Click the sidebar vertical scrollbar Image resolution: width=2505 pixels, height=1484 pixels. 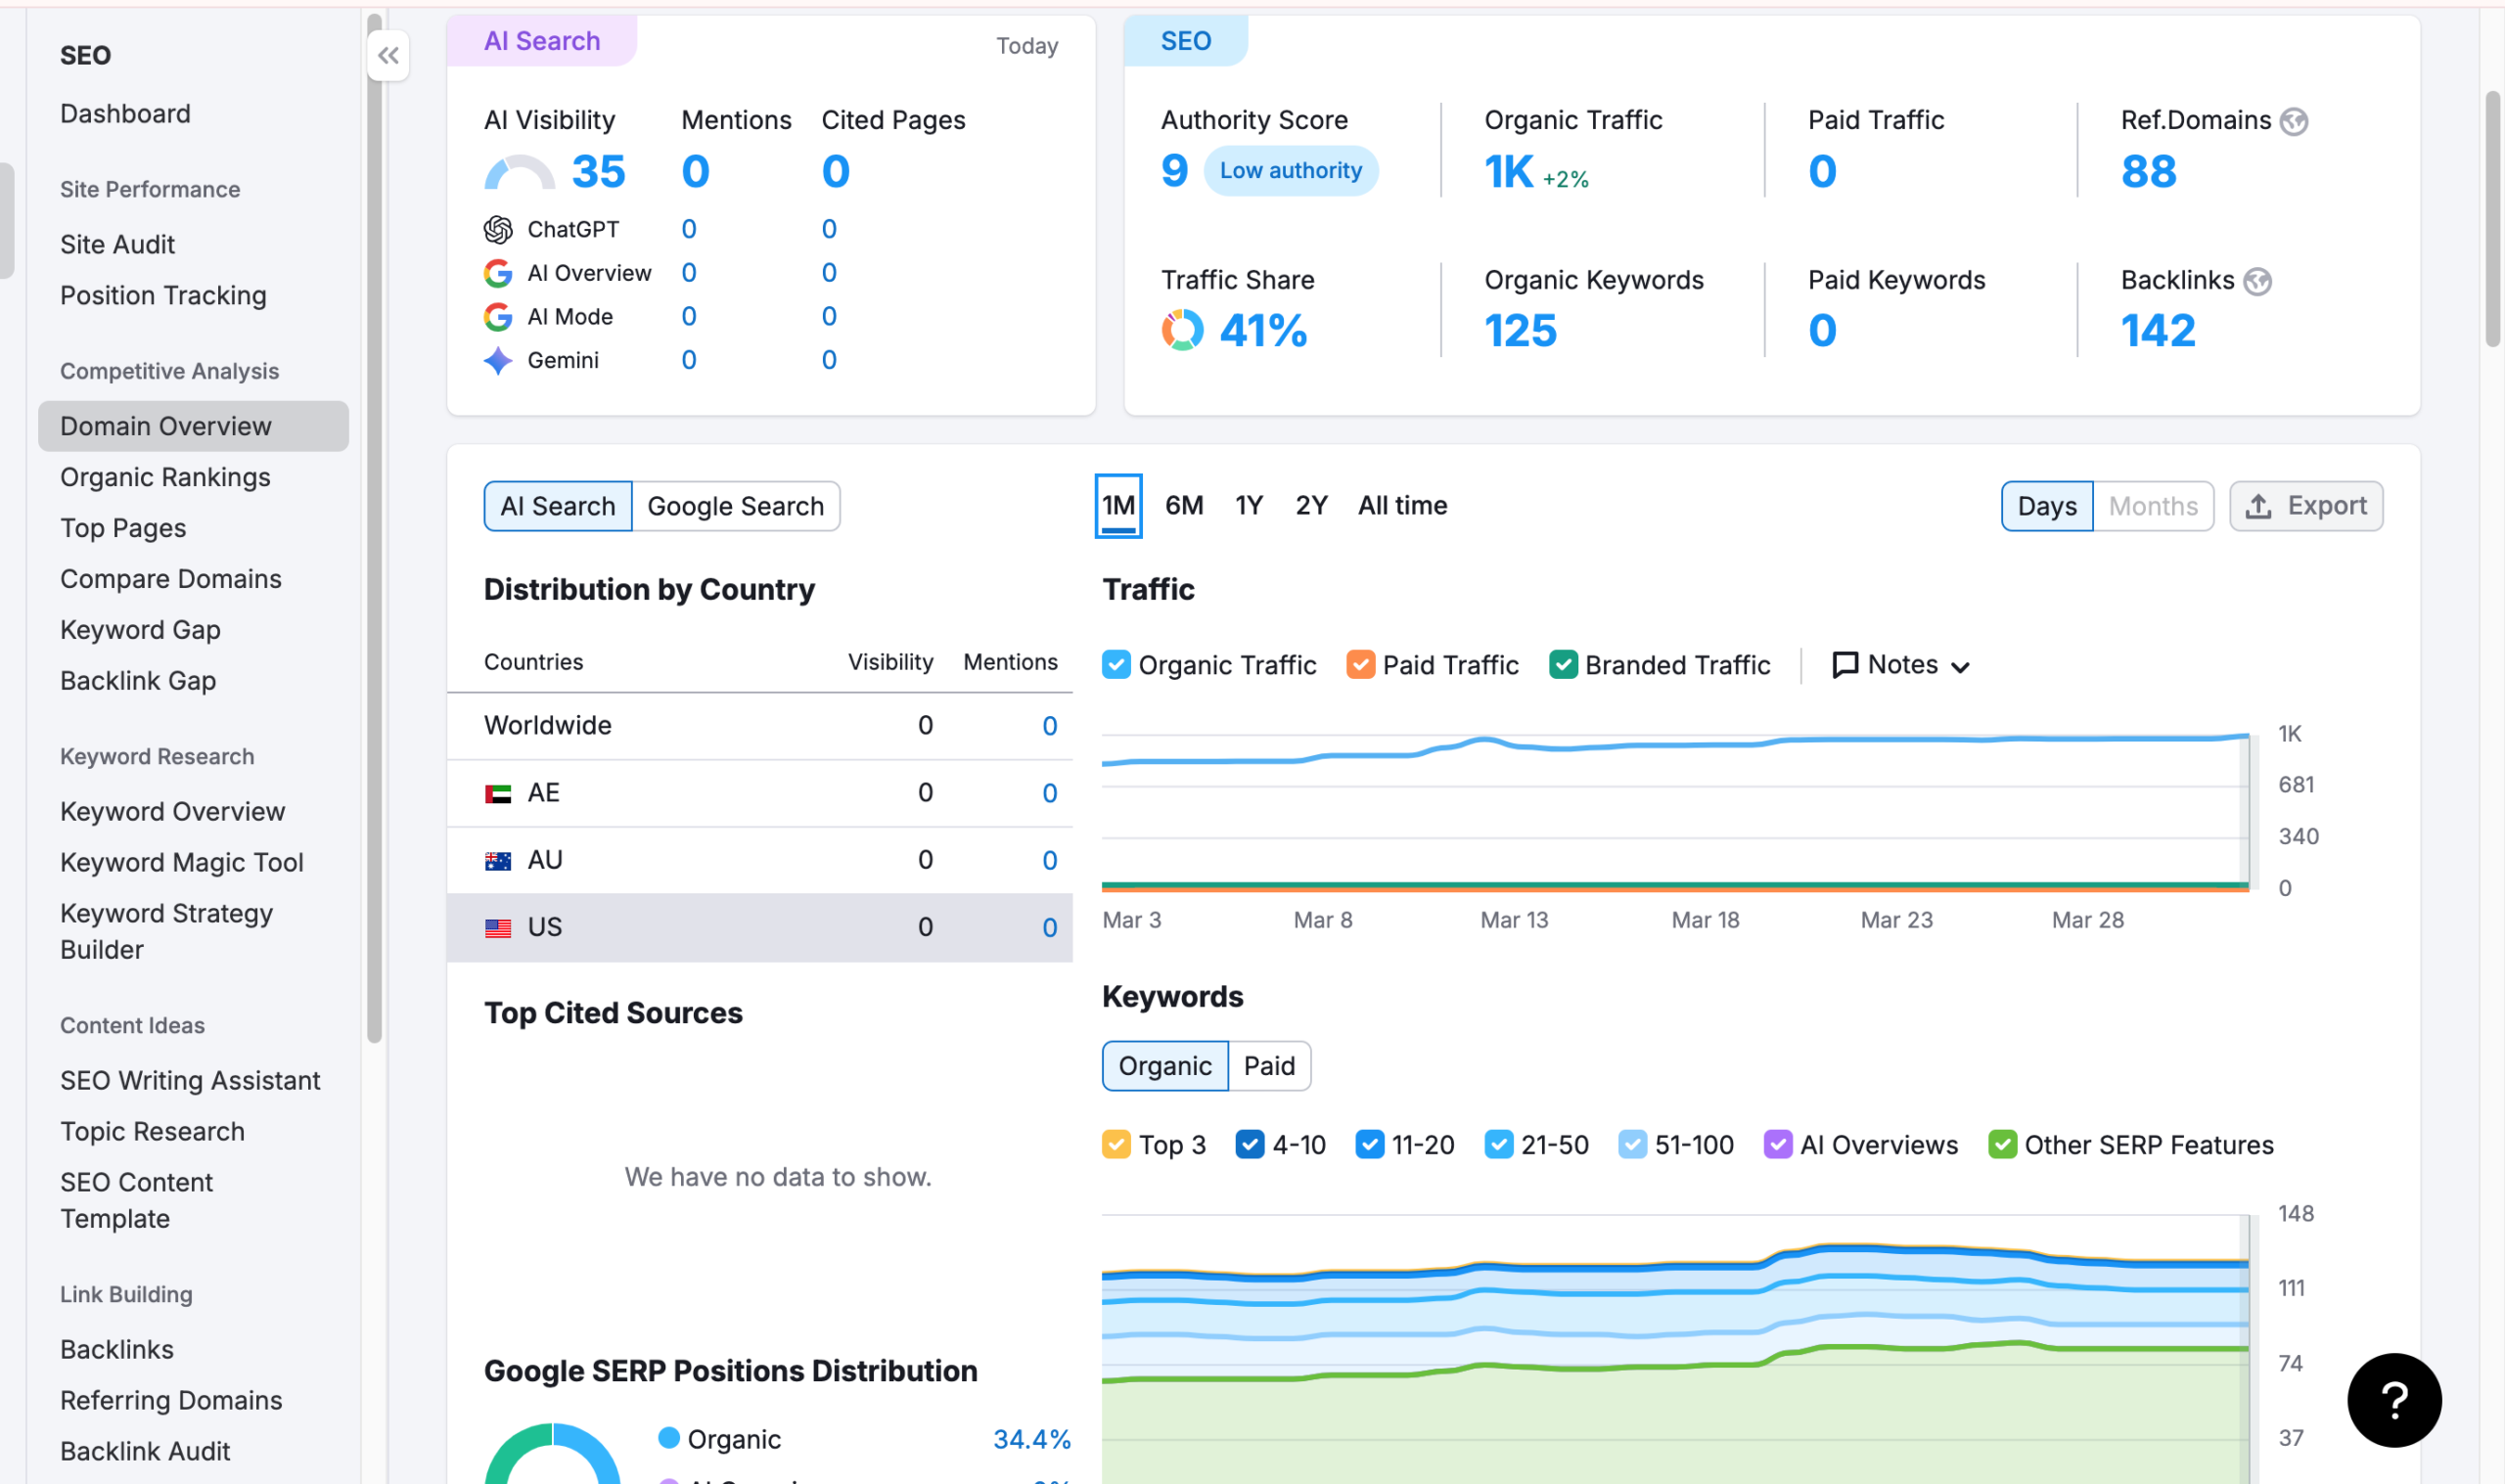point(374,600)
